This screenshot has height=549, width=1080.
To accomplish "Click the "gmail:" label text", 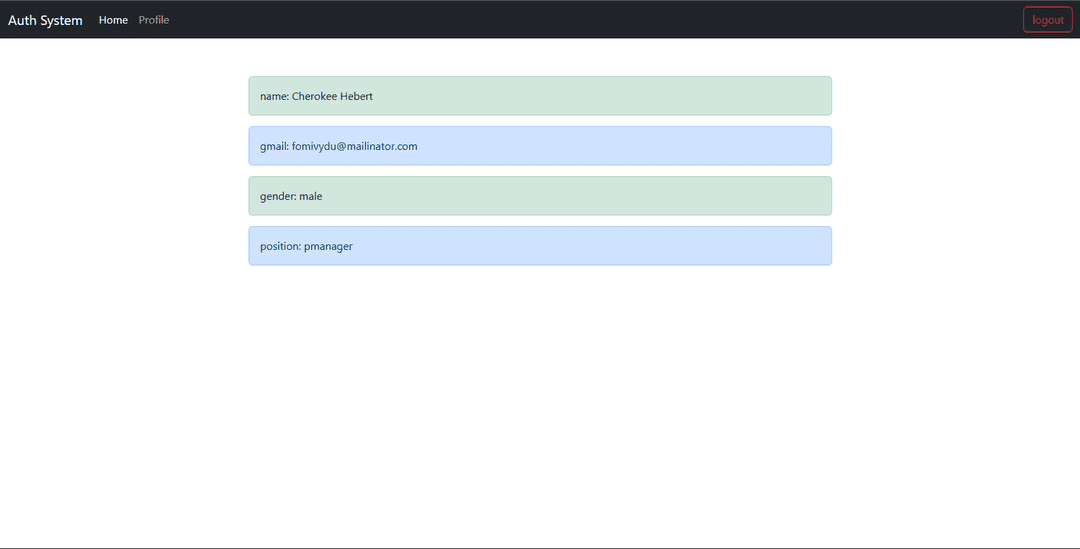I will [274, 146].
